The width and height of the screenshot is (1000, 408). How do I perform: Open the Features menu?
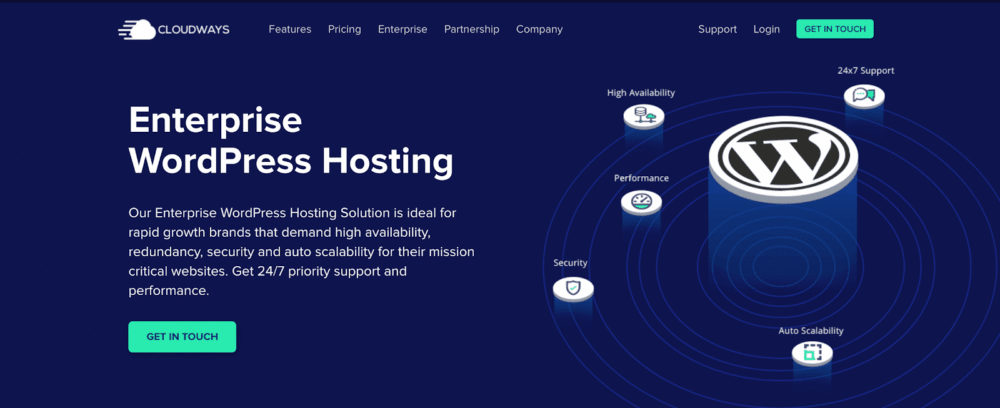click(290, 30)
